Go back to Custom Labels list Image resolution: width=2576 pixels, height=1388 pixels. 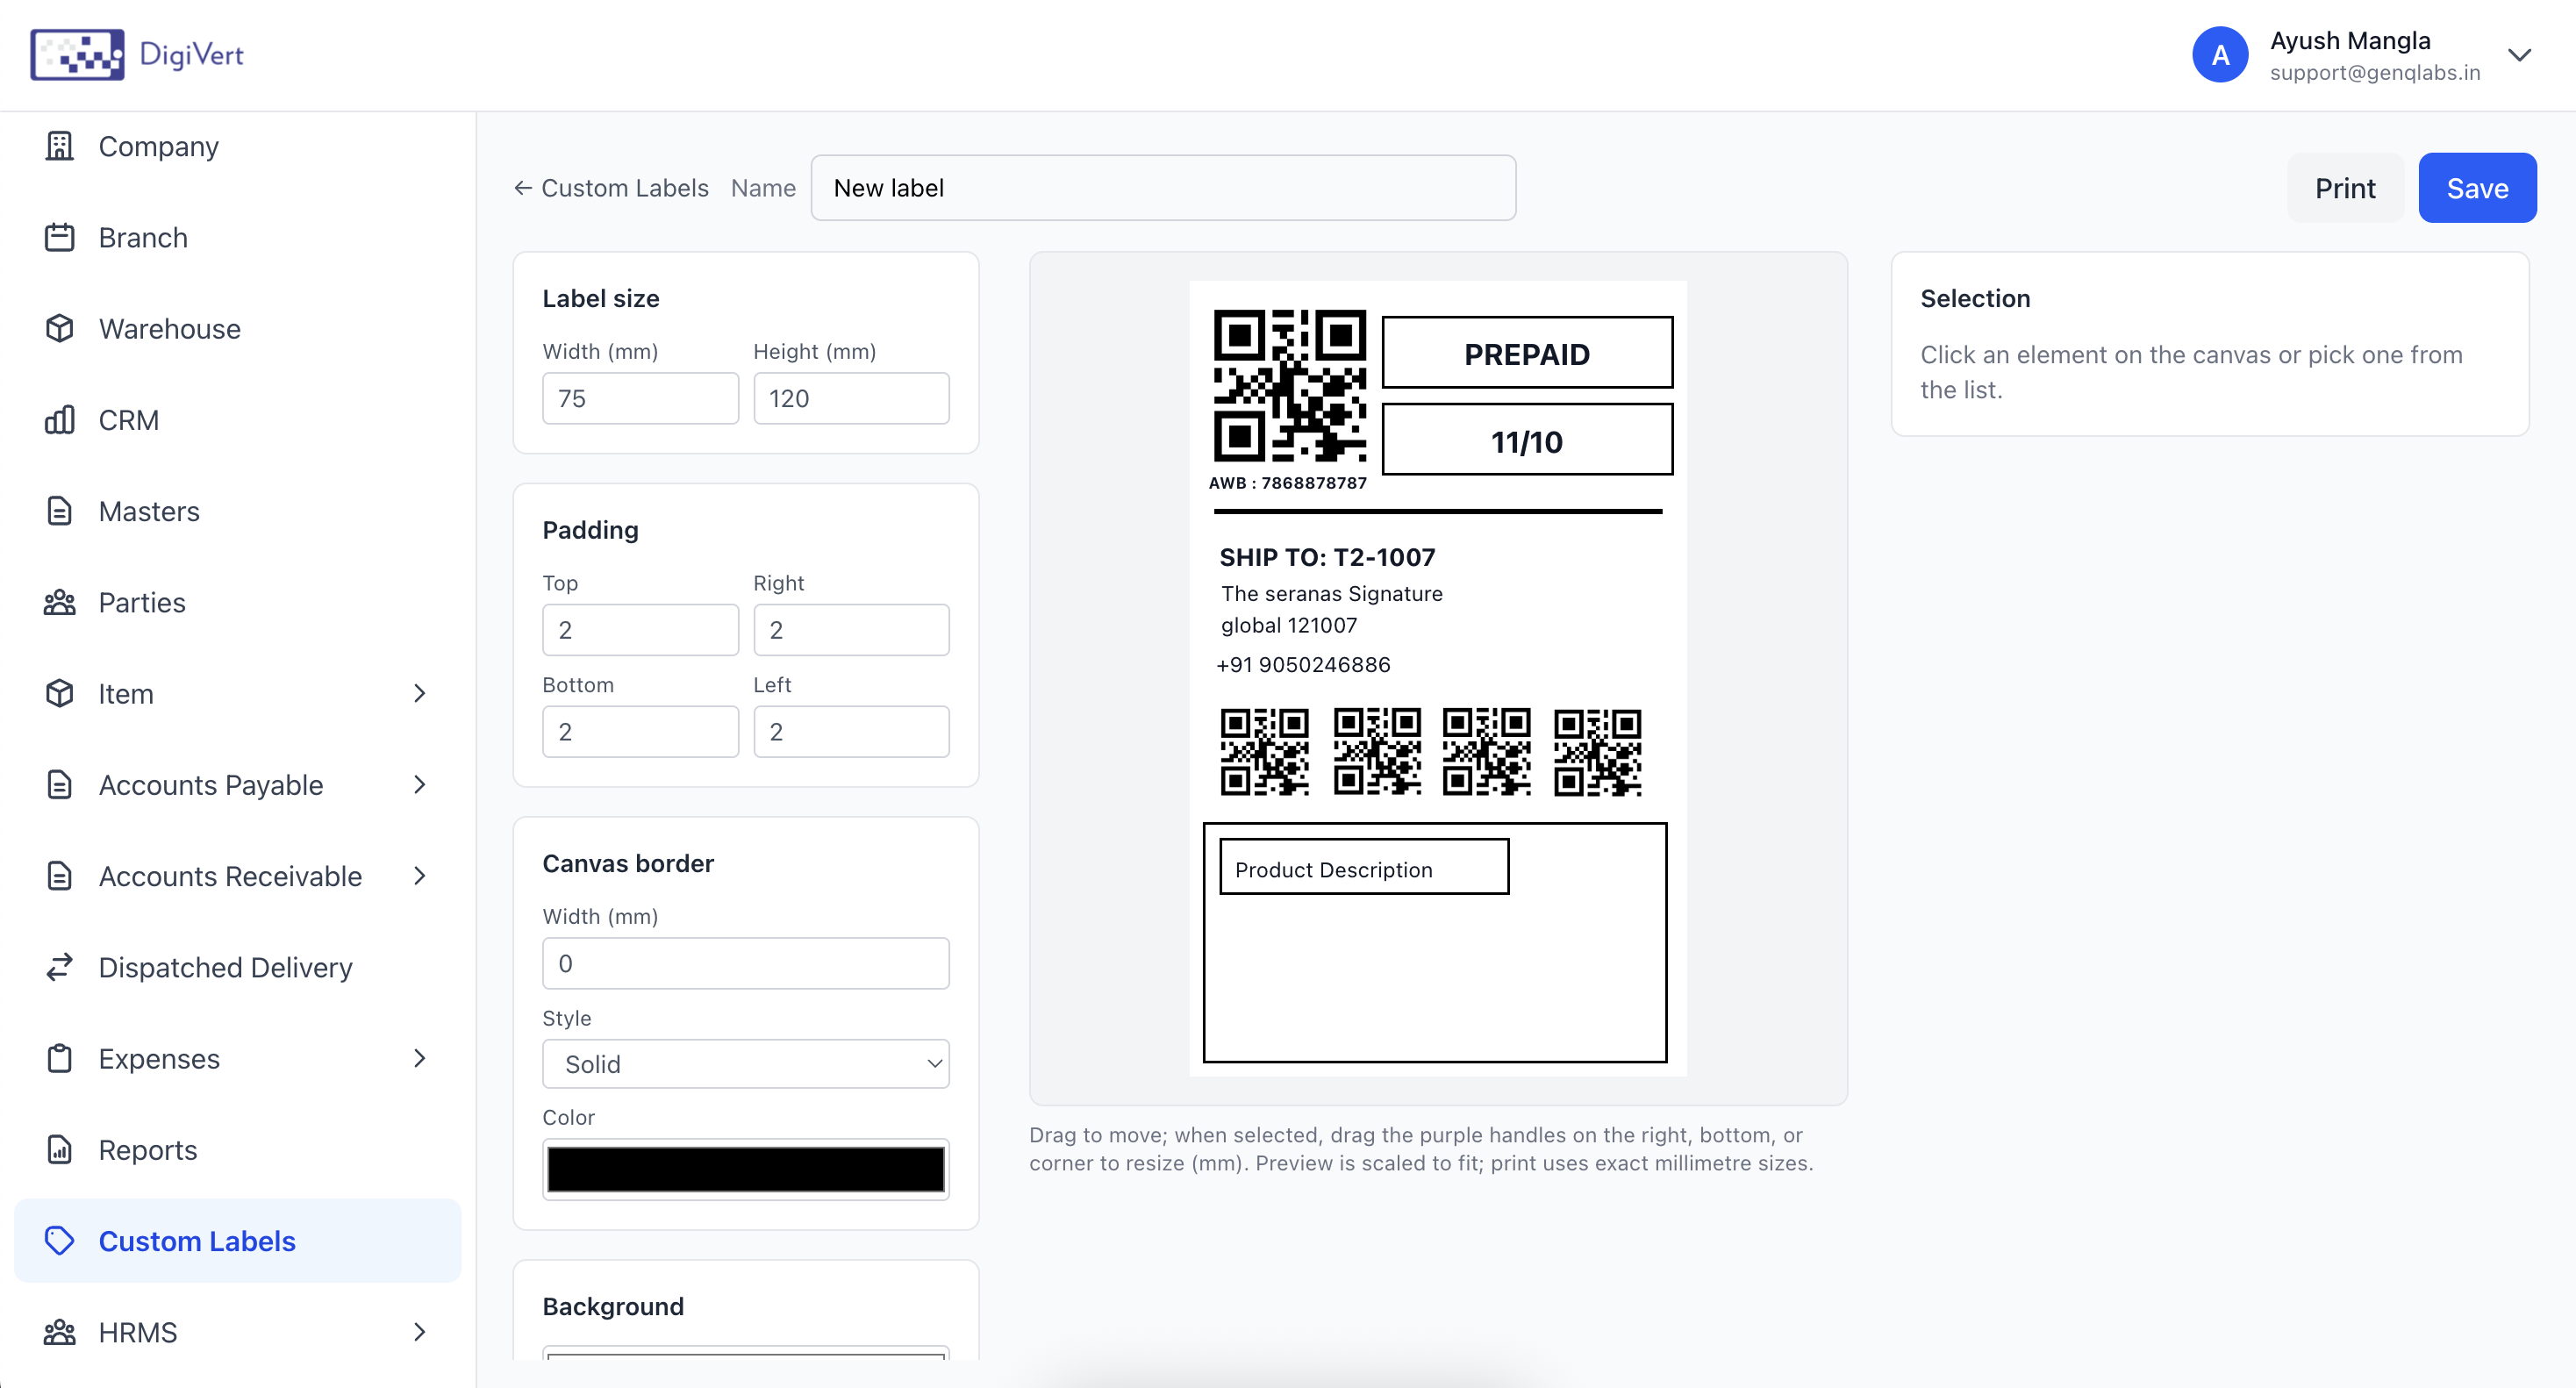(611, 188)
